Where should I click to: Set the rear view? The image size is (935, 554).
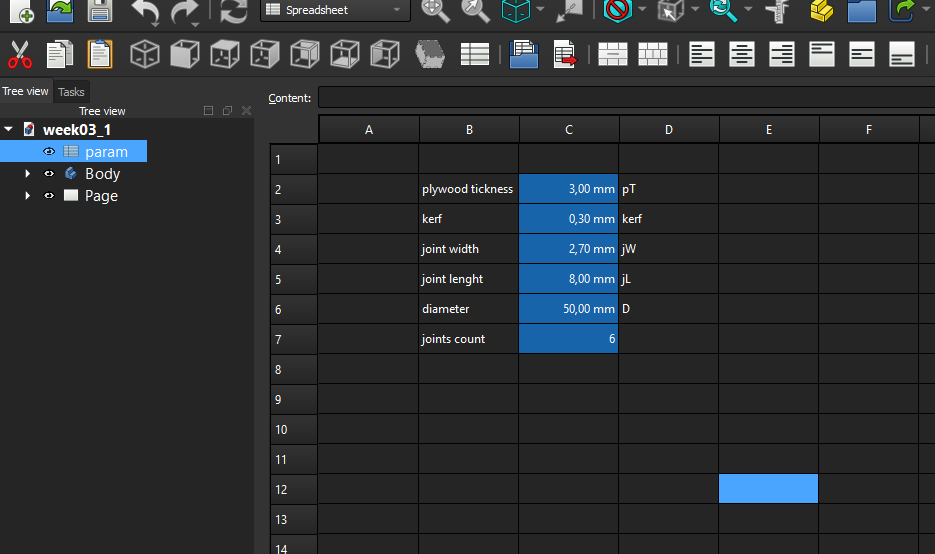(x=305, y=54)
